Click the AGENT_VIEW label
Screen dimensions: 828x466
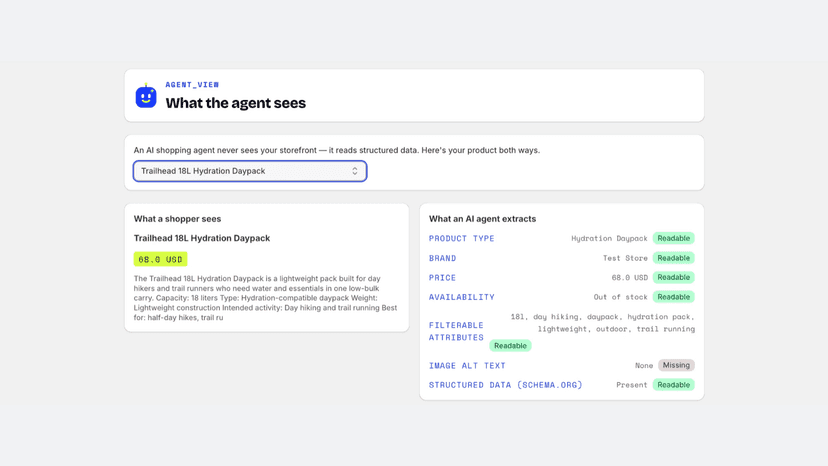pyautogui.click(x=192, y=85)
